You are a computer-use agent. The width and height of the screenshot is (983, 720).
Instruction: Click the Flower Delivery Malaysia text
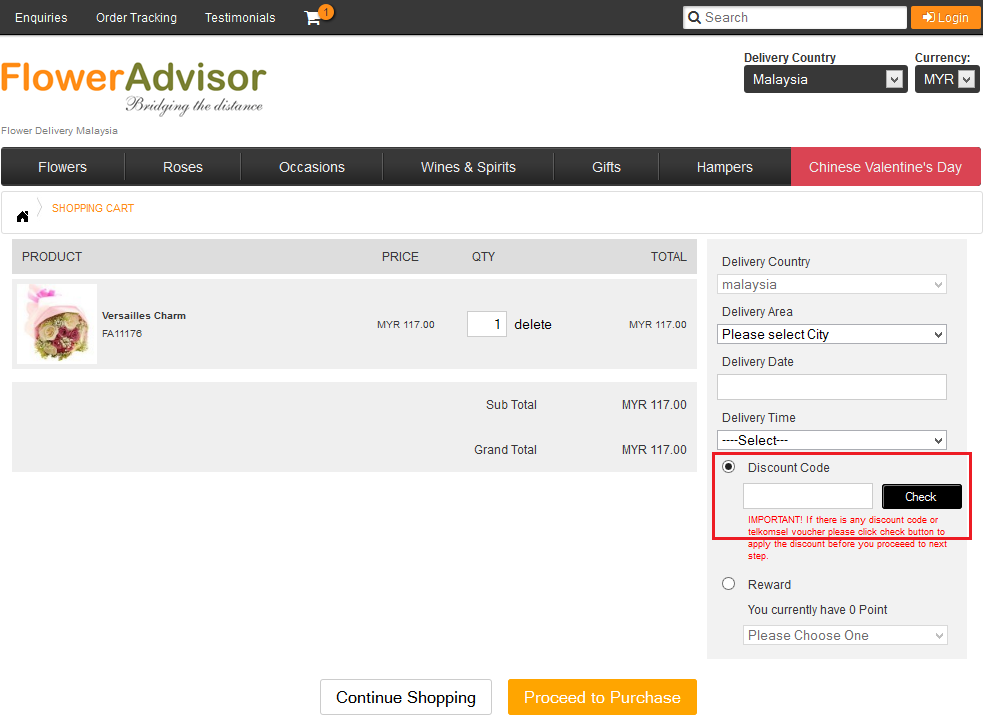coord(60,130)
